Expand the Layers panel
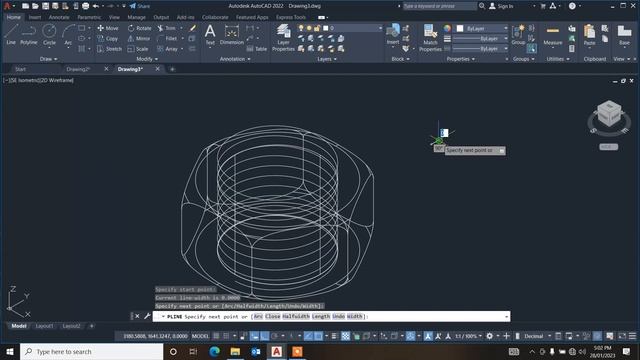Screen dimensions: 640x360 (327, 59)
